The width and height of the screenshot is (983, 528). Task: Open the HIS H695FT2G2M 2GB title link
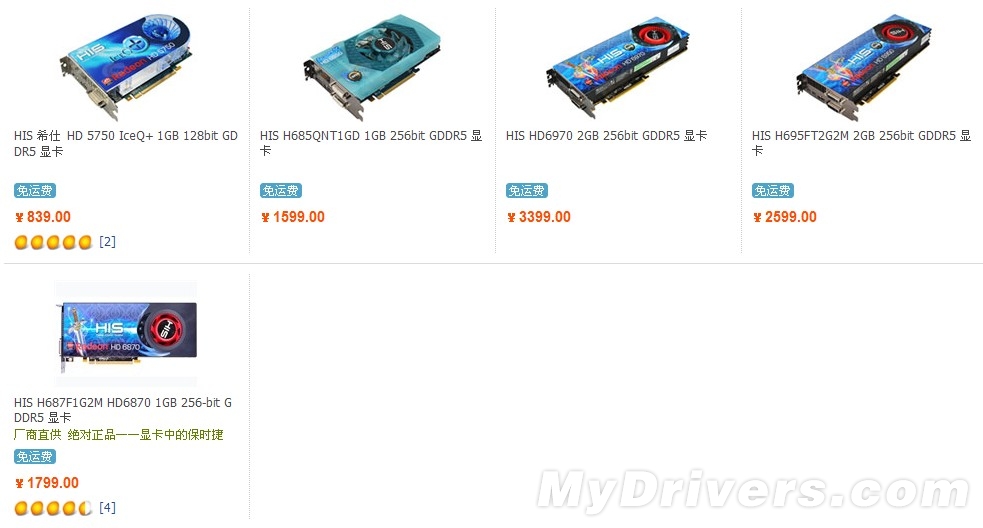tap(861, 143)
